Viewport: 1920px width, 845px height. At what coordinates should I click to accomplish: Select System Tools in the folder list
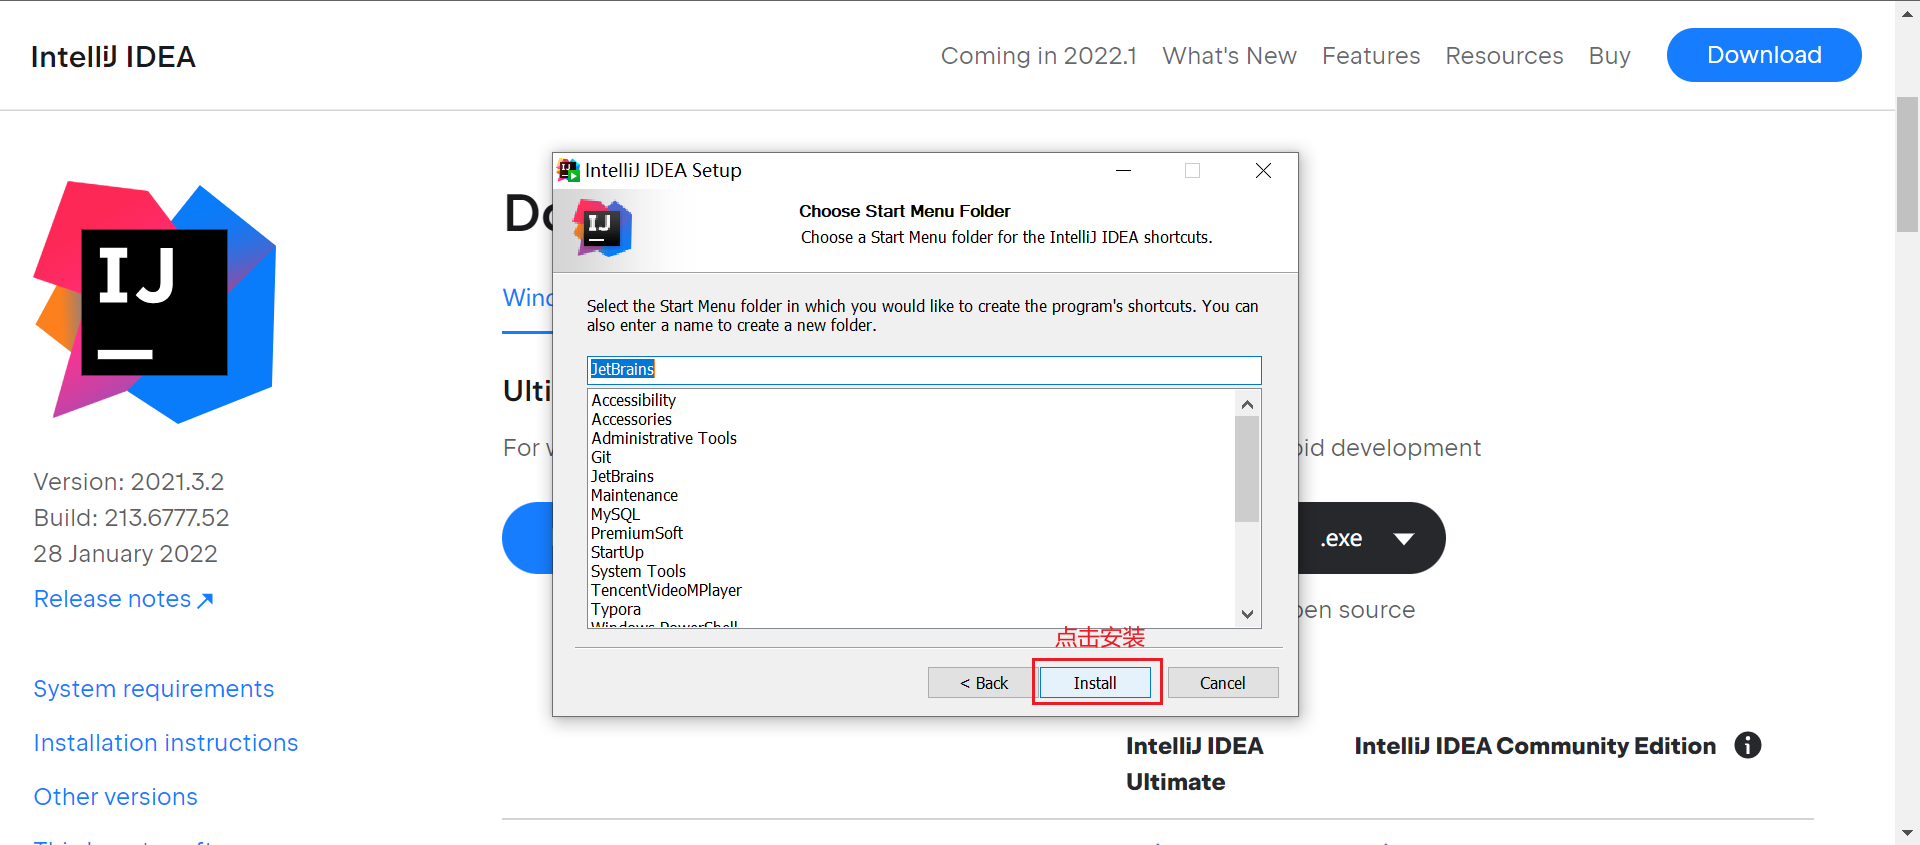638,571
